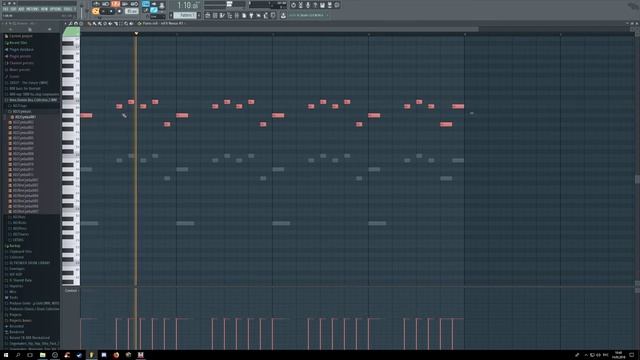Viewport: 640px width, 360px height.
Task: Click the 1:18 time display
Action: pos(188,5)
